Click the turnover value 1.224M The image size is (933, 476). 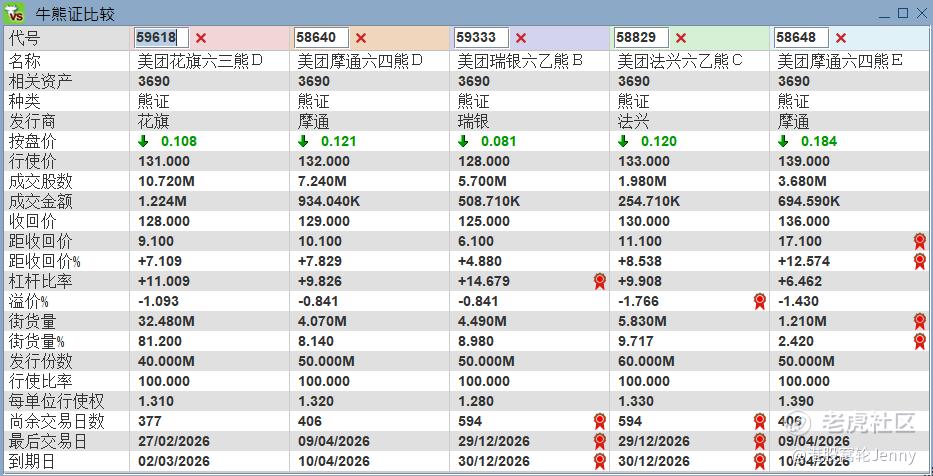162,201
